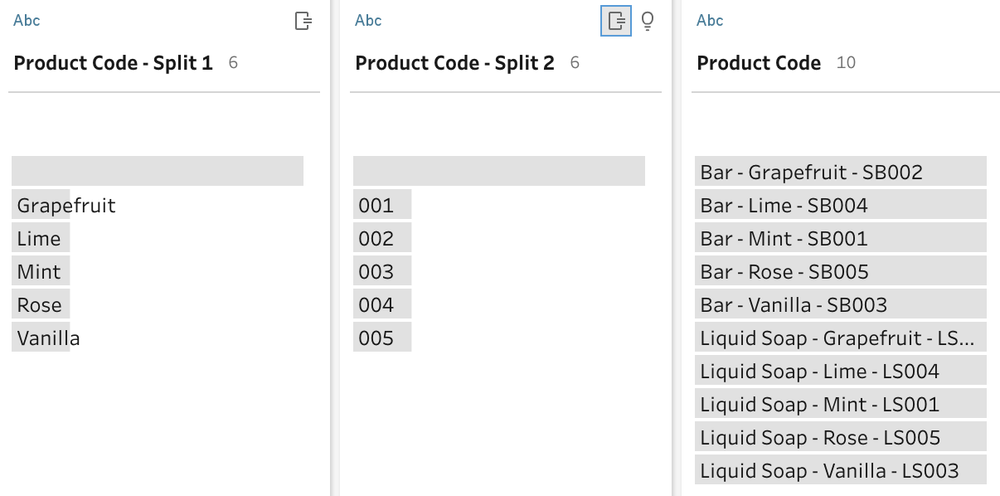1000x496 pixels.
Task: Select the Grapefruit value in Split 1
Action: point(66,205)
